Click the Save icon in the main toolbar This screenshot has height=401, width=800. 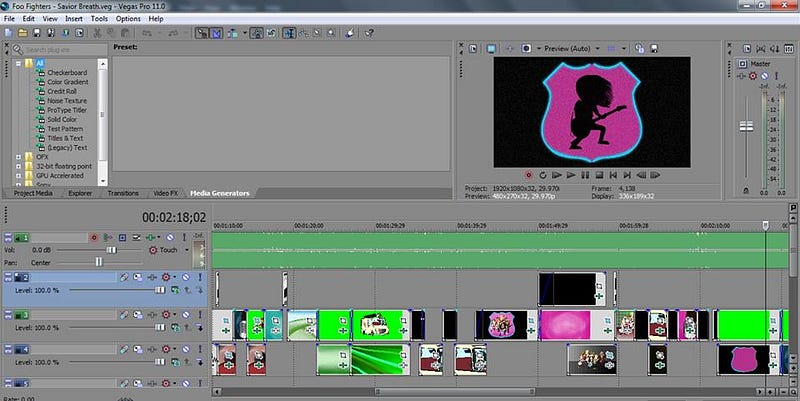click(37, 33)
